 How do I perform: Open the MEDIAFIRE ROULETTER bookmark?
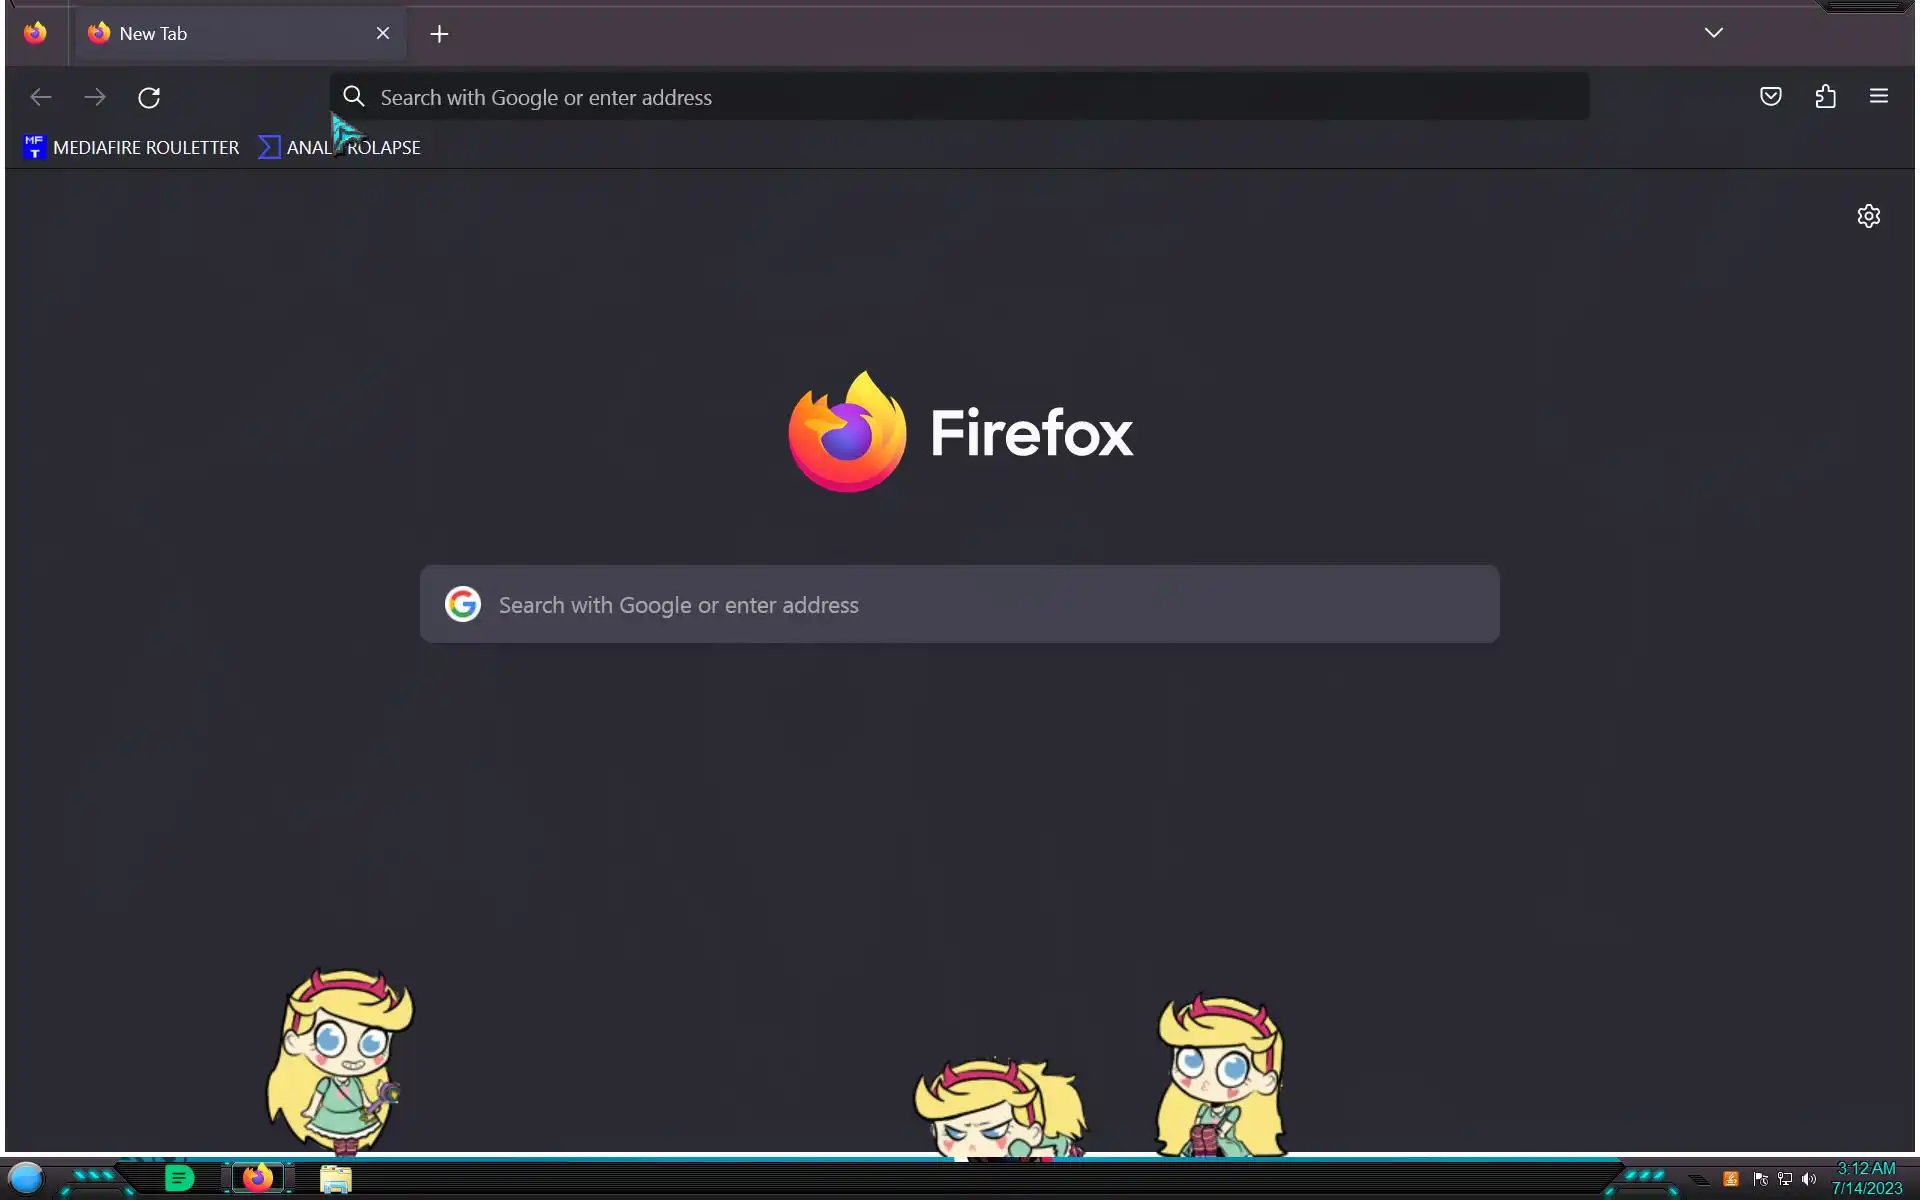pyautogui.click(x=132, y=147)
